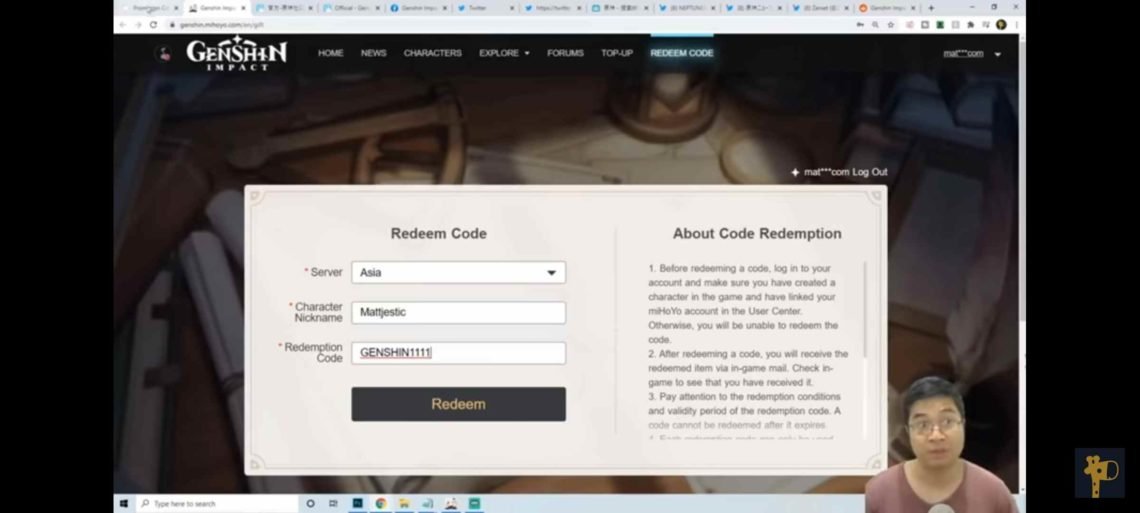Click the password key icon in address bar
This screenshot has width=1140, height=513.
(860, 25)
